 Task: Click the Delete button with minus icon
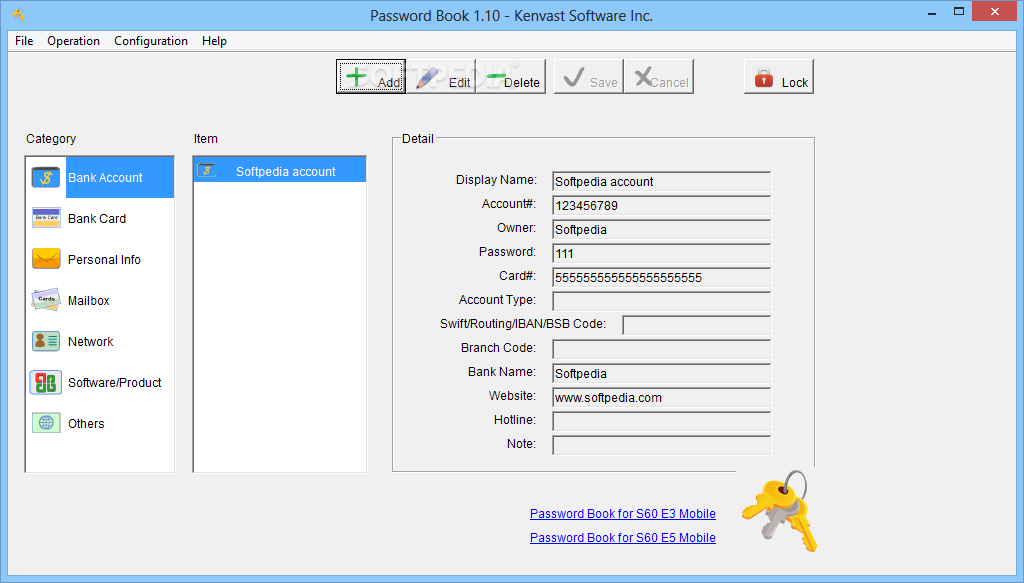[511, 76]
